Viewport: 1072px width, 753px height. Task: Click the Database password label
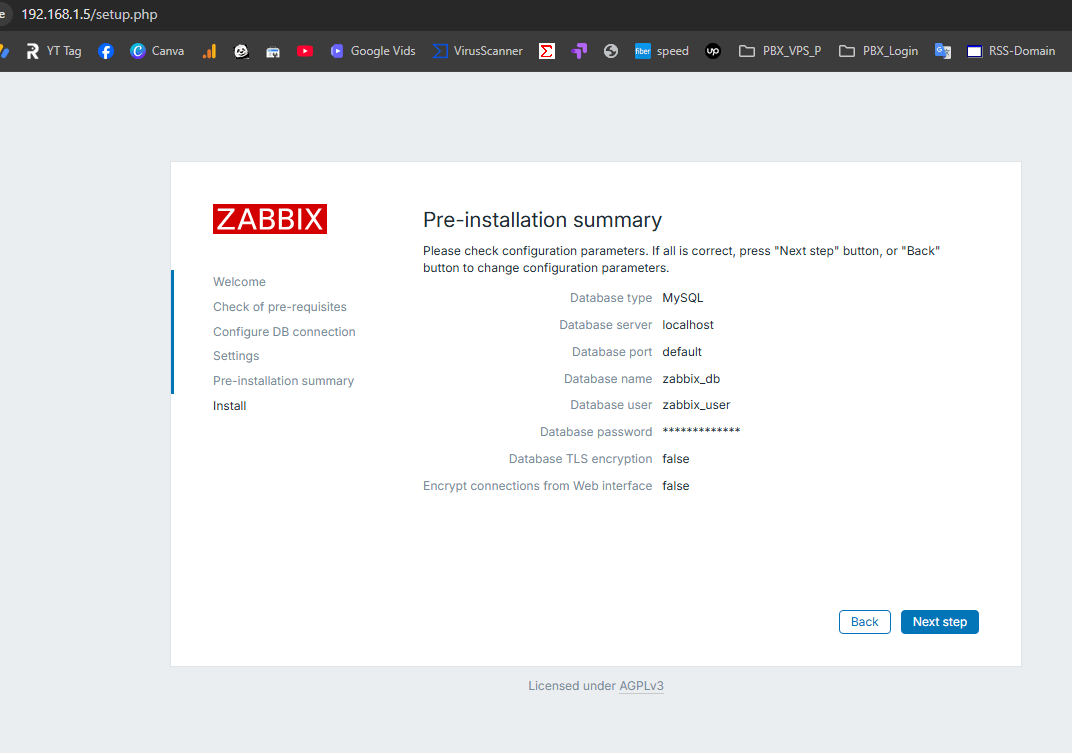(596, 432)
